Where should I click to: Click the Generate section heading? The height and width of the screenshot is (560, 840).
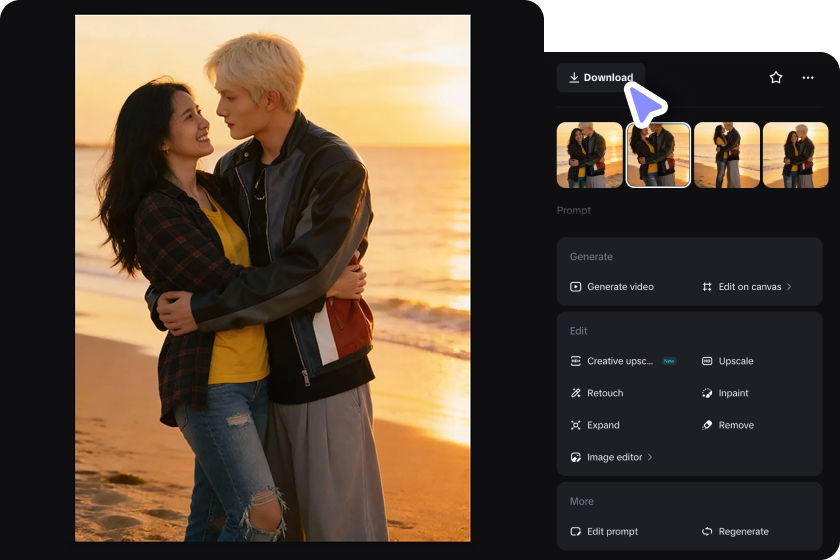(x=591, y=257)
